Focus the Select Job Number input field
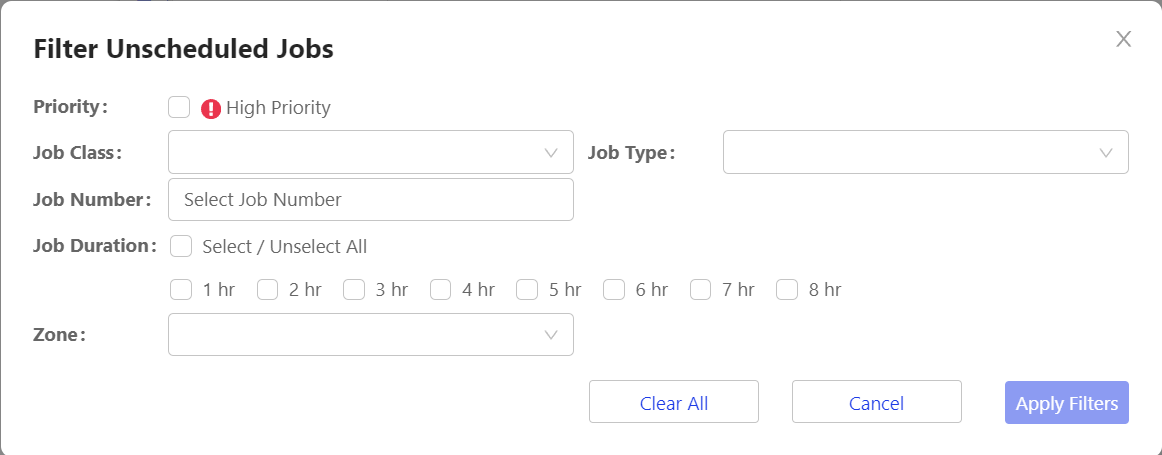This screenshot has height=455, width=1162. pyautogui.click(x=371, y=199)
